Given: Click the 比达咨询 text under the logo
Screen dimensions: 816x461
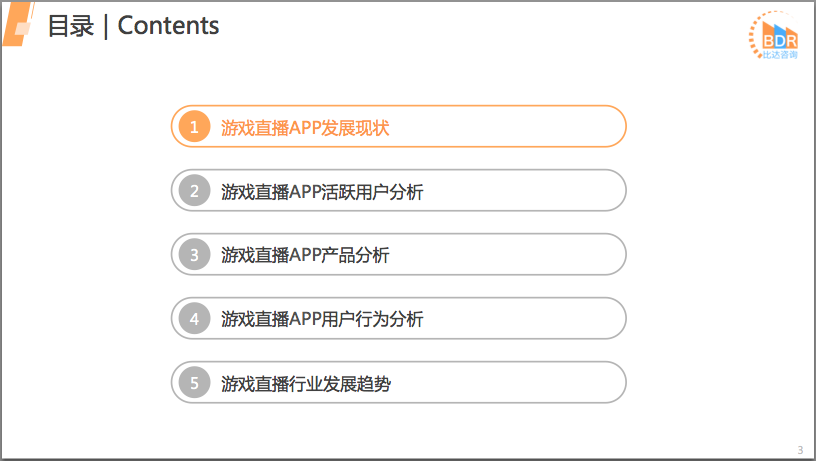Looking at the screenshot, I should 776,55.
